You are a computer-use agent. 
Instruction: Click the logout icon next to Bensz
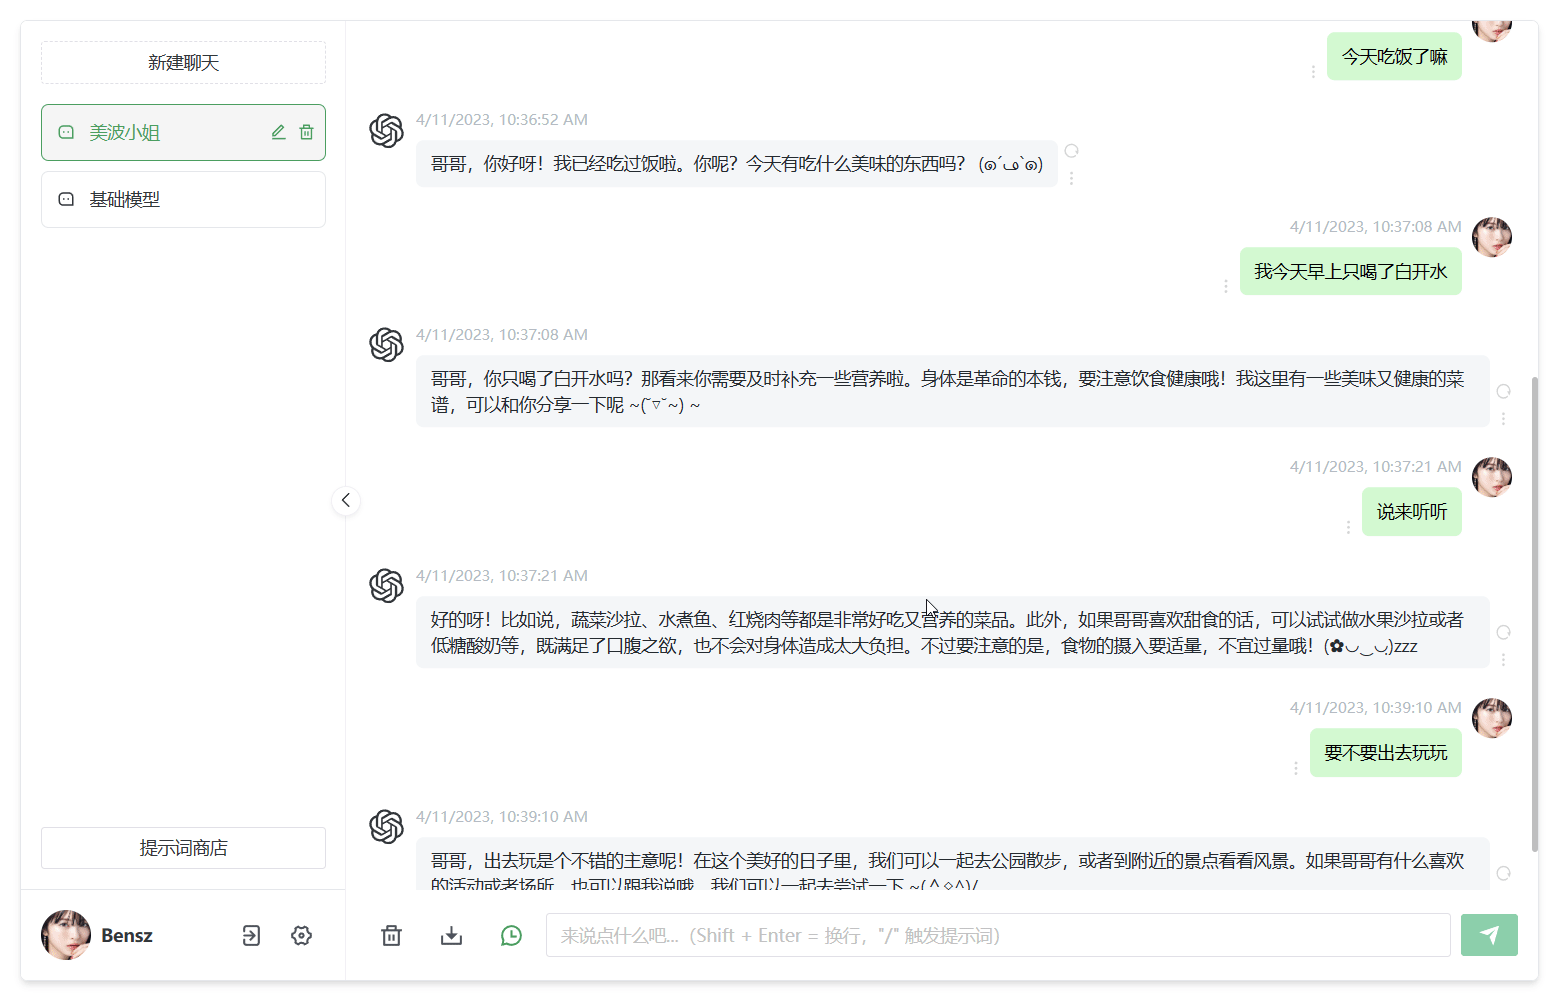click(251, 935)
